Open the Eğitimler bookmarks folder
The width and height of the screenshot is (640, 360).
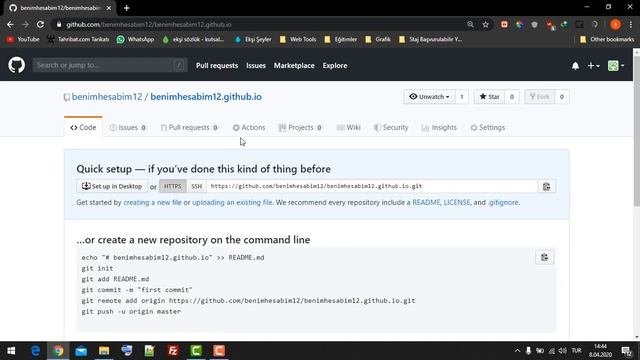(340, 39)
